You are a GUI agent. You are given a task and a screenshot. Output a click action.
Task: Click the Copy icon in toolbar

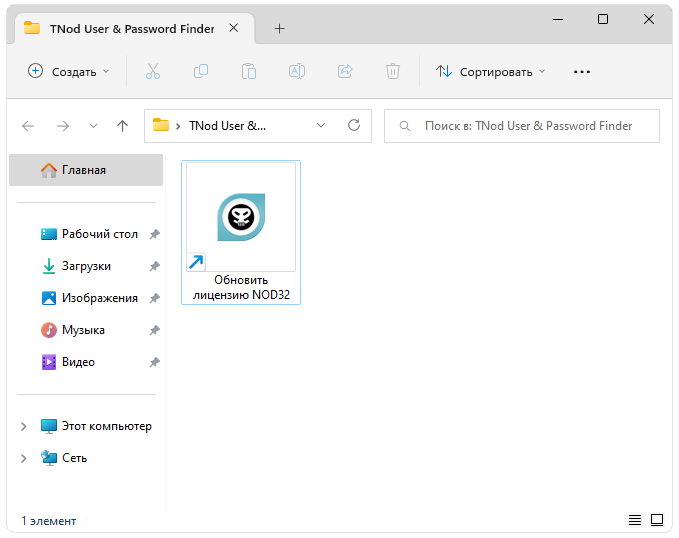click(x=200, y=71)
